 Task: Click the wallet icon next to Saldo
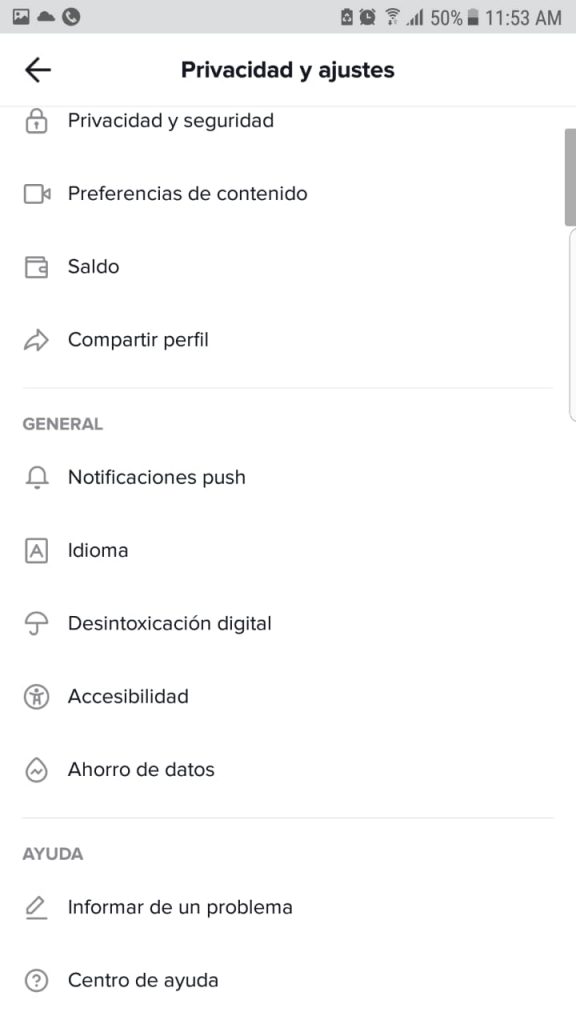click(36, 267)
